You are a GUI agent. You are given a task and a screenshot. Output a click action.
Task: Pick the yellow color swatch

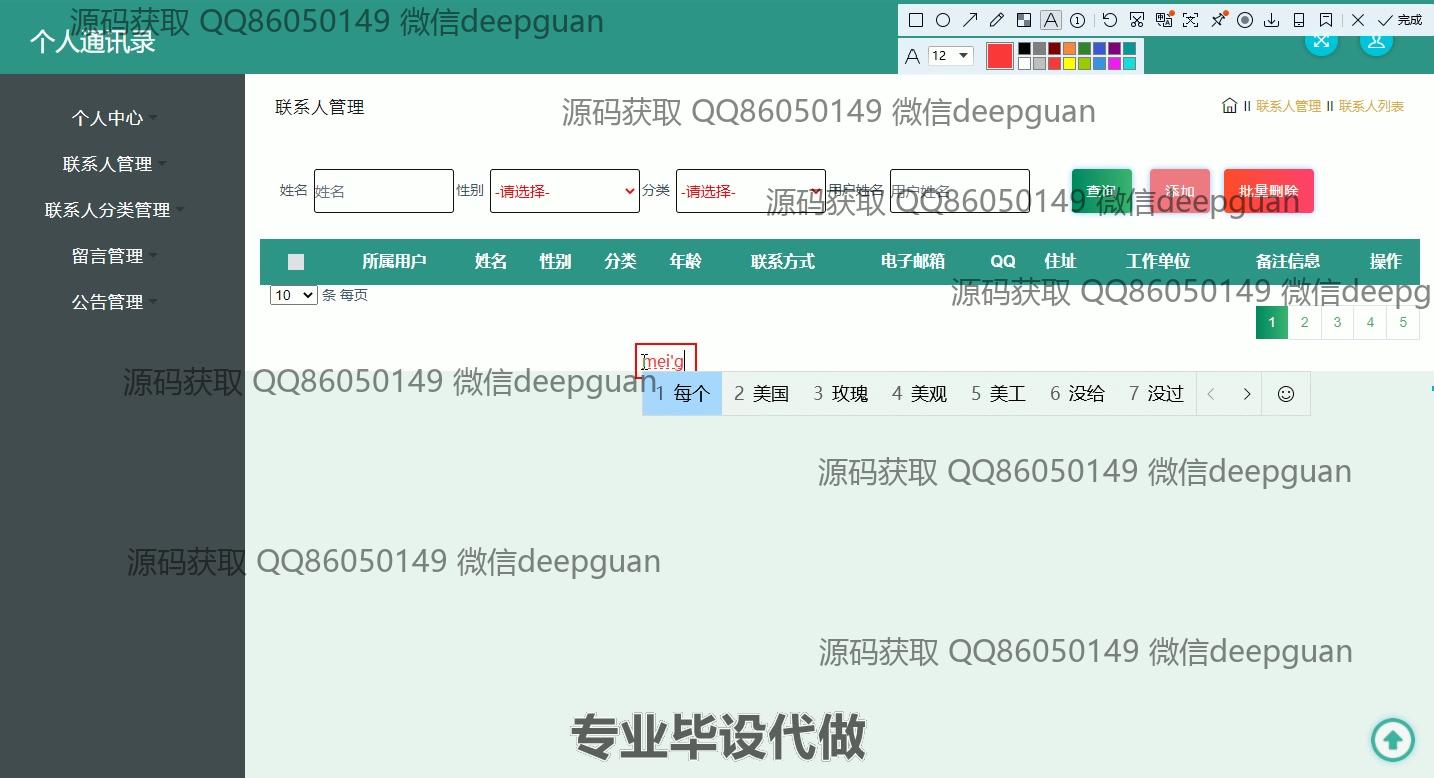pos(1069,64)
